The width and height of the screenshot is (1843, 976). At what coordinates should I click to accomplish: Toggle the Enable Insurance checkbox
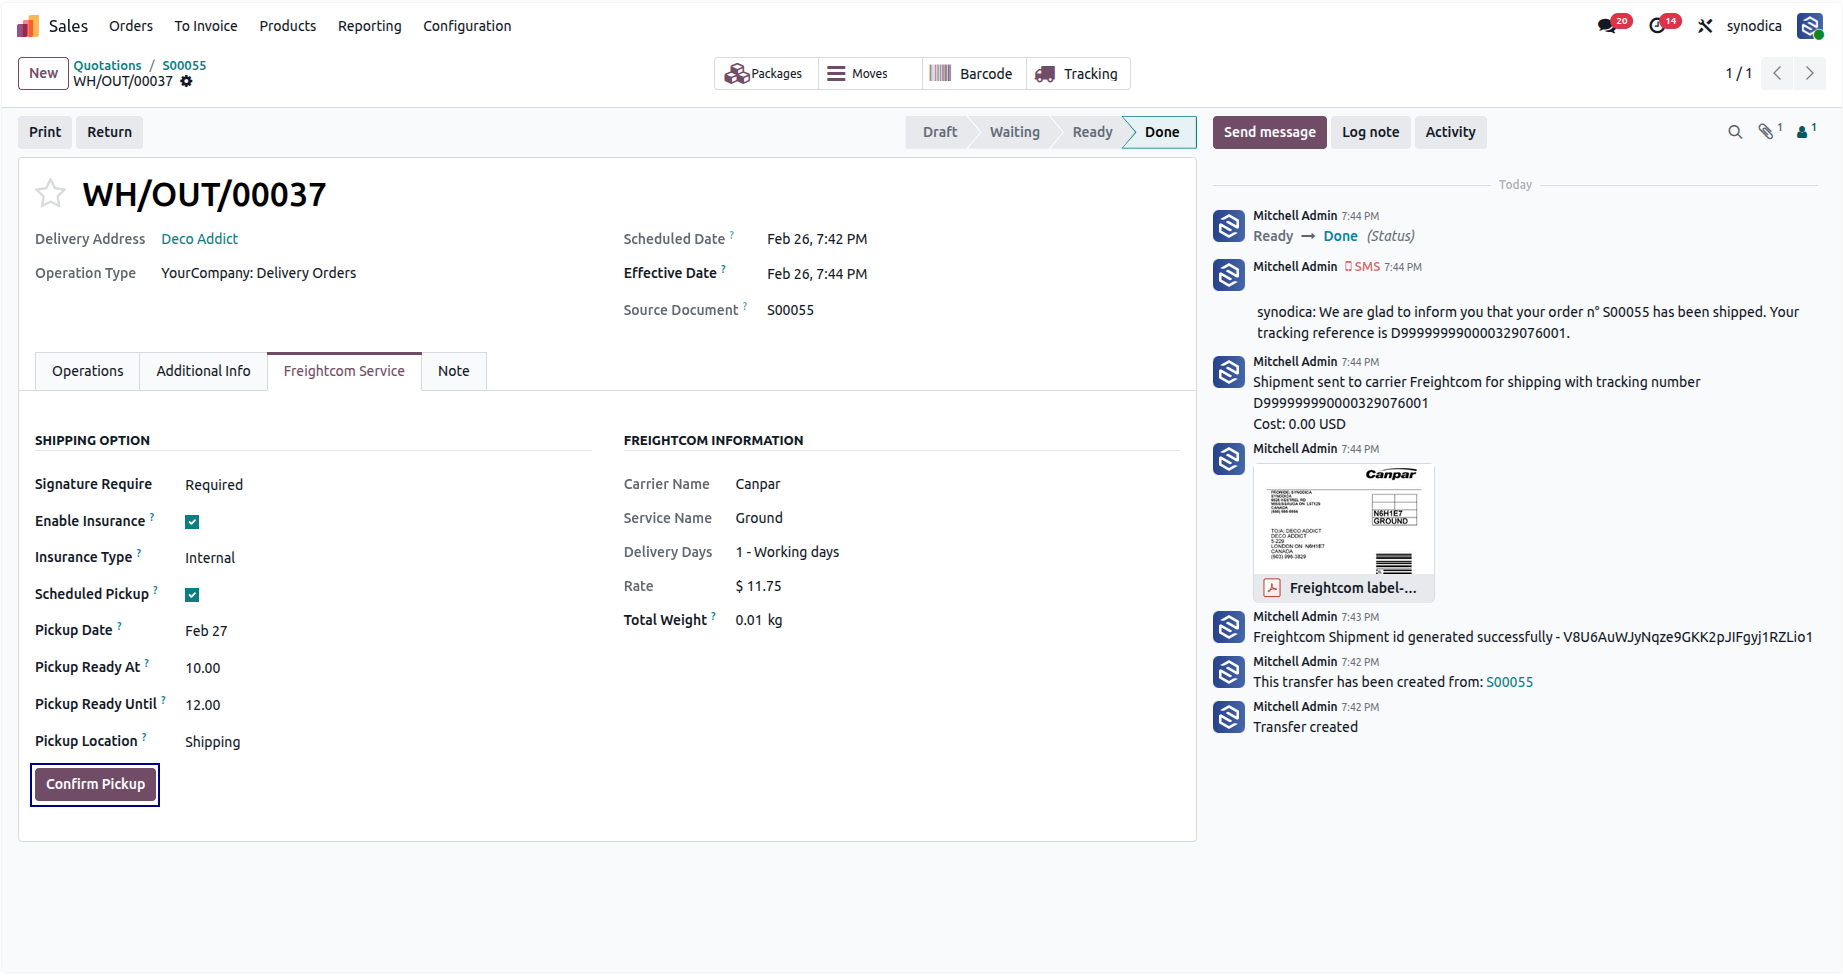click(x=192, y=522)
